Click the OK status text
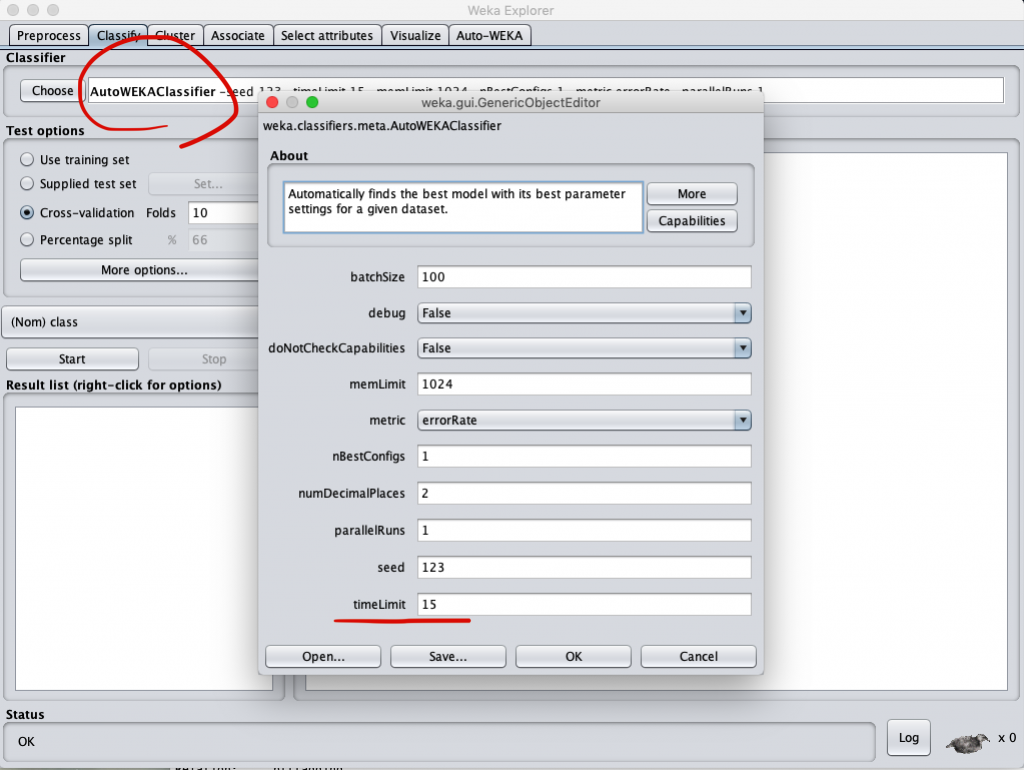 coord(27,741)
